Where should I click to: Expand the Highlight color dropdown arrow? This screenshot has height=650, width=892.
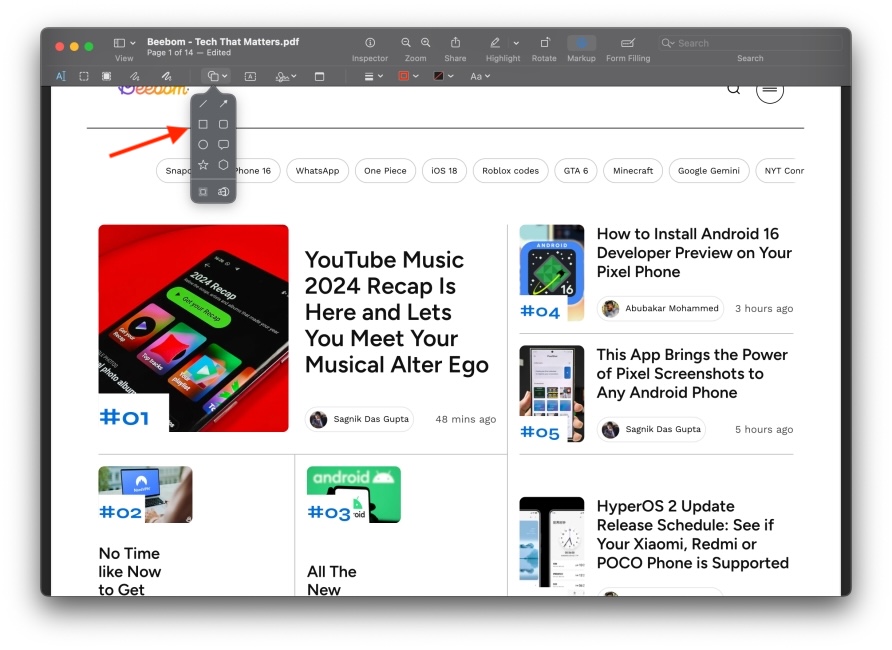coord(516,43)
